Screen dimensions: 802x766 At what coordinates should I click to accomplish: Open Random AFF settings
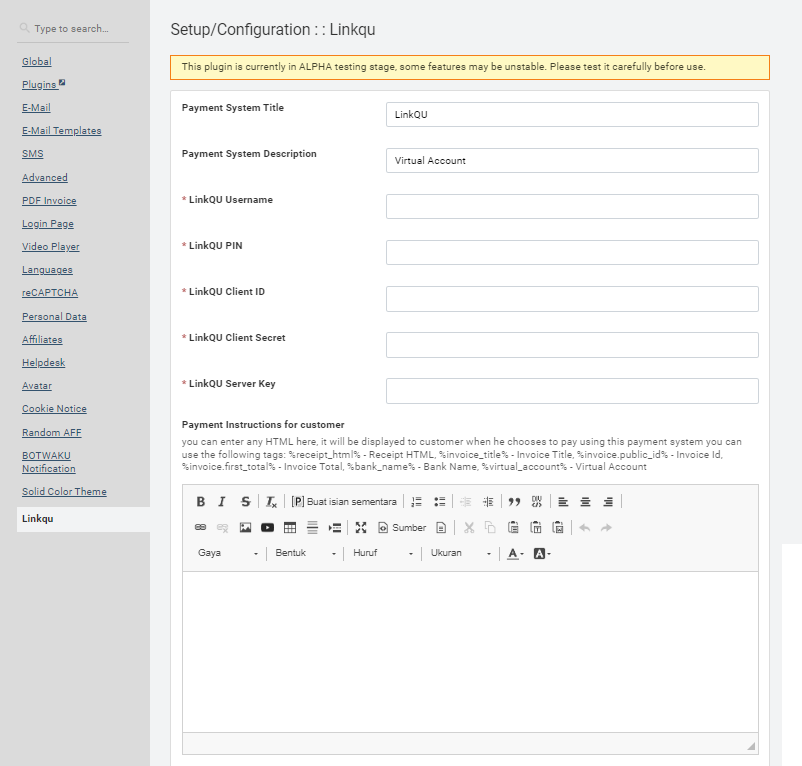pyautogui.click(x=52, y=433)
